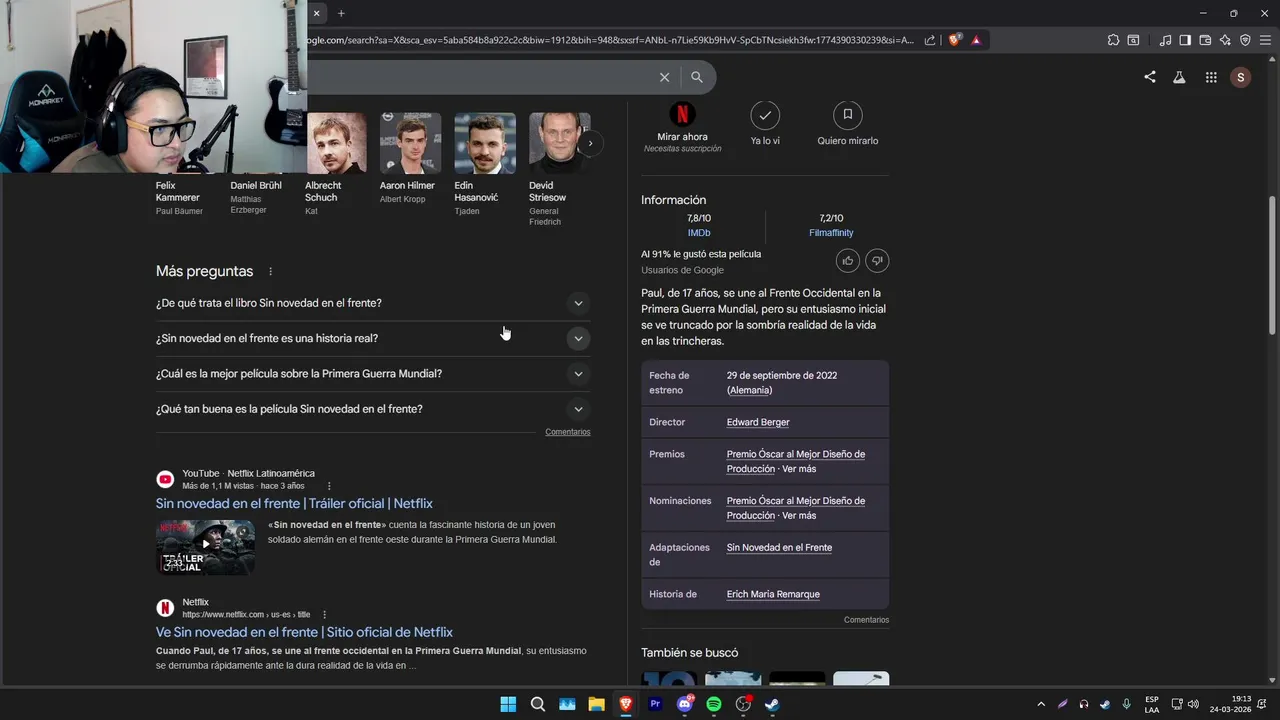The width and height of the screenshot is (1280, 720).
Task: Open Steam from the taskbar
Action: [772, 704]
